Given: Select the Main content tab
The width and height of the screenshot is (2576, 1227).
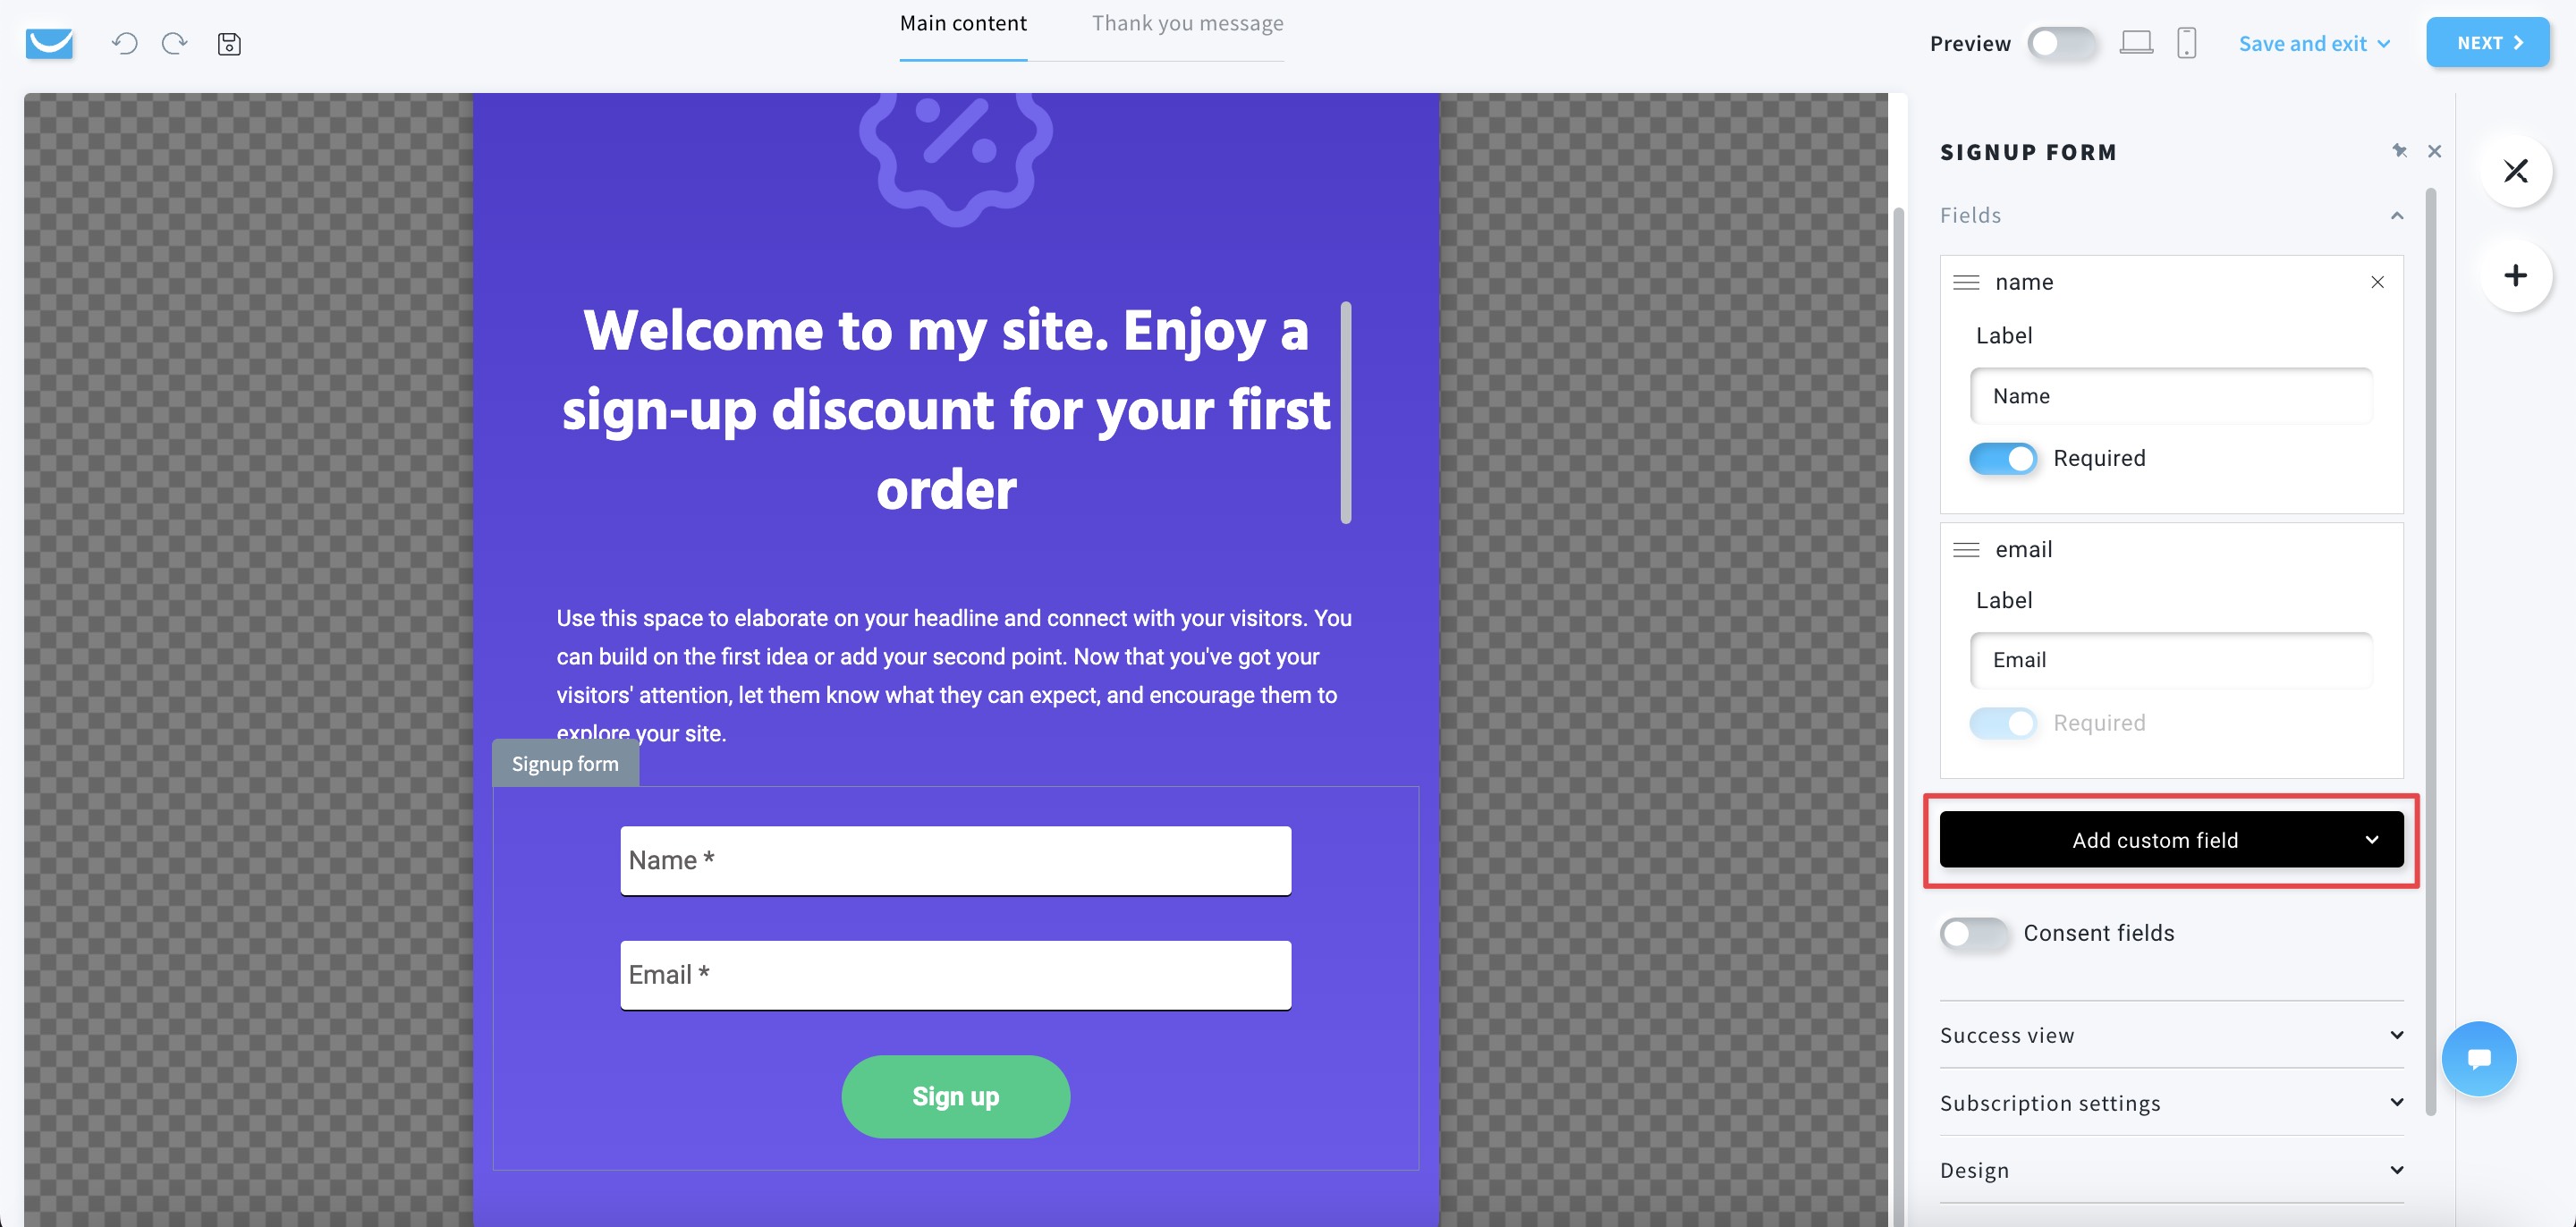Looking at the screenshot, I should (x=962, y=23).
